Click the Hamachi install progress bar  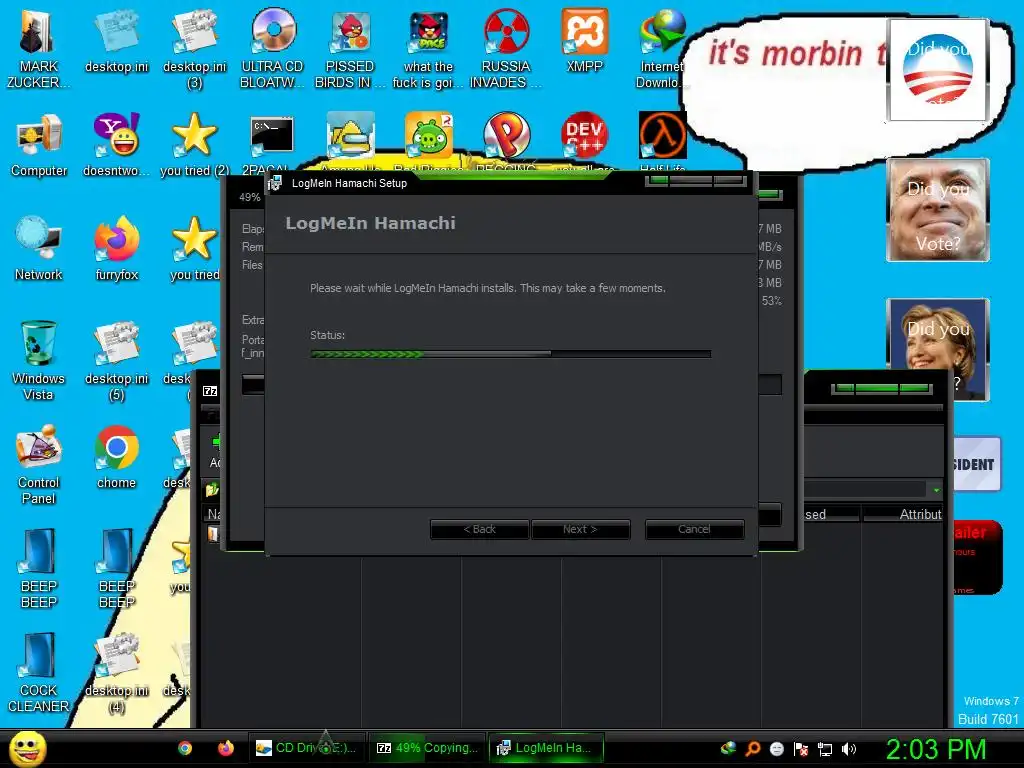511,354
